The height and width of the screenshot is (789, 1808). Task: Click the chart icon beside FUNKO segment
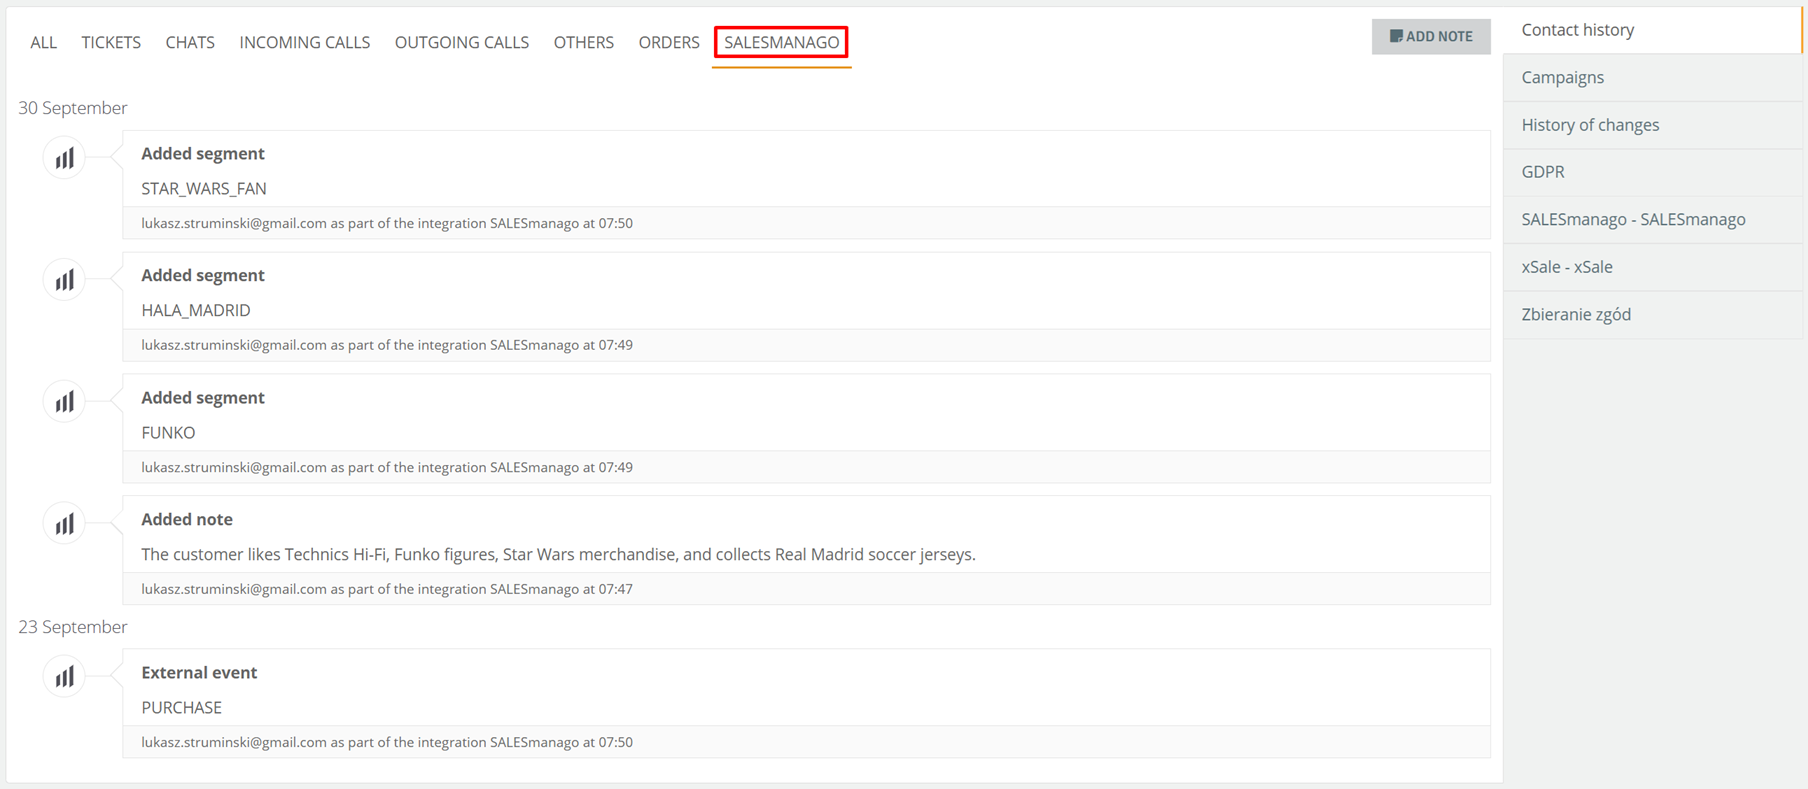click(64, 403)
